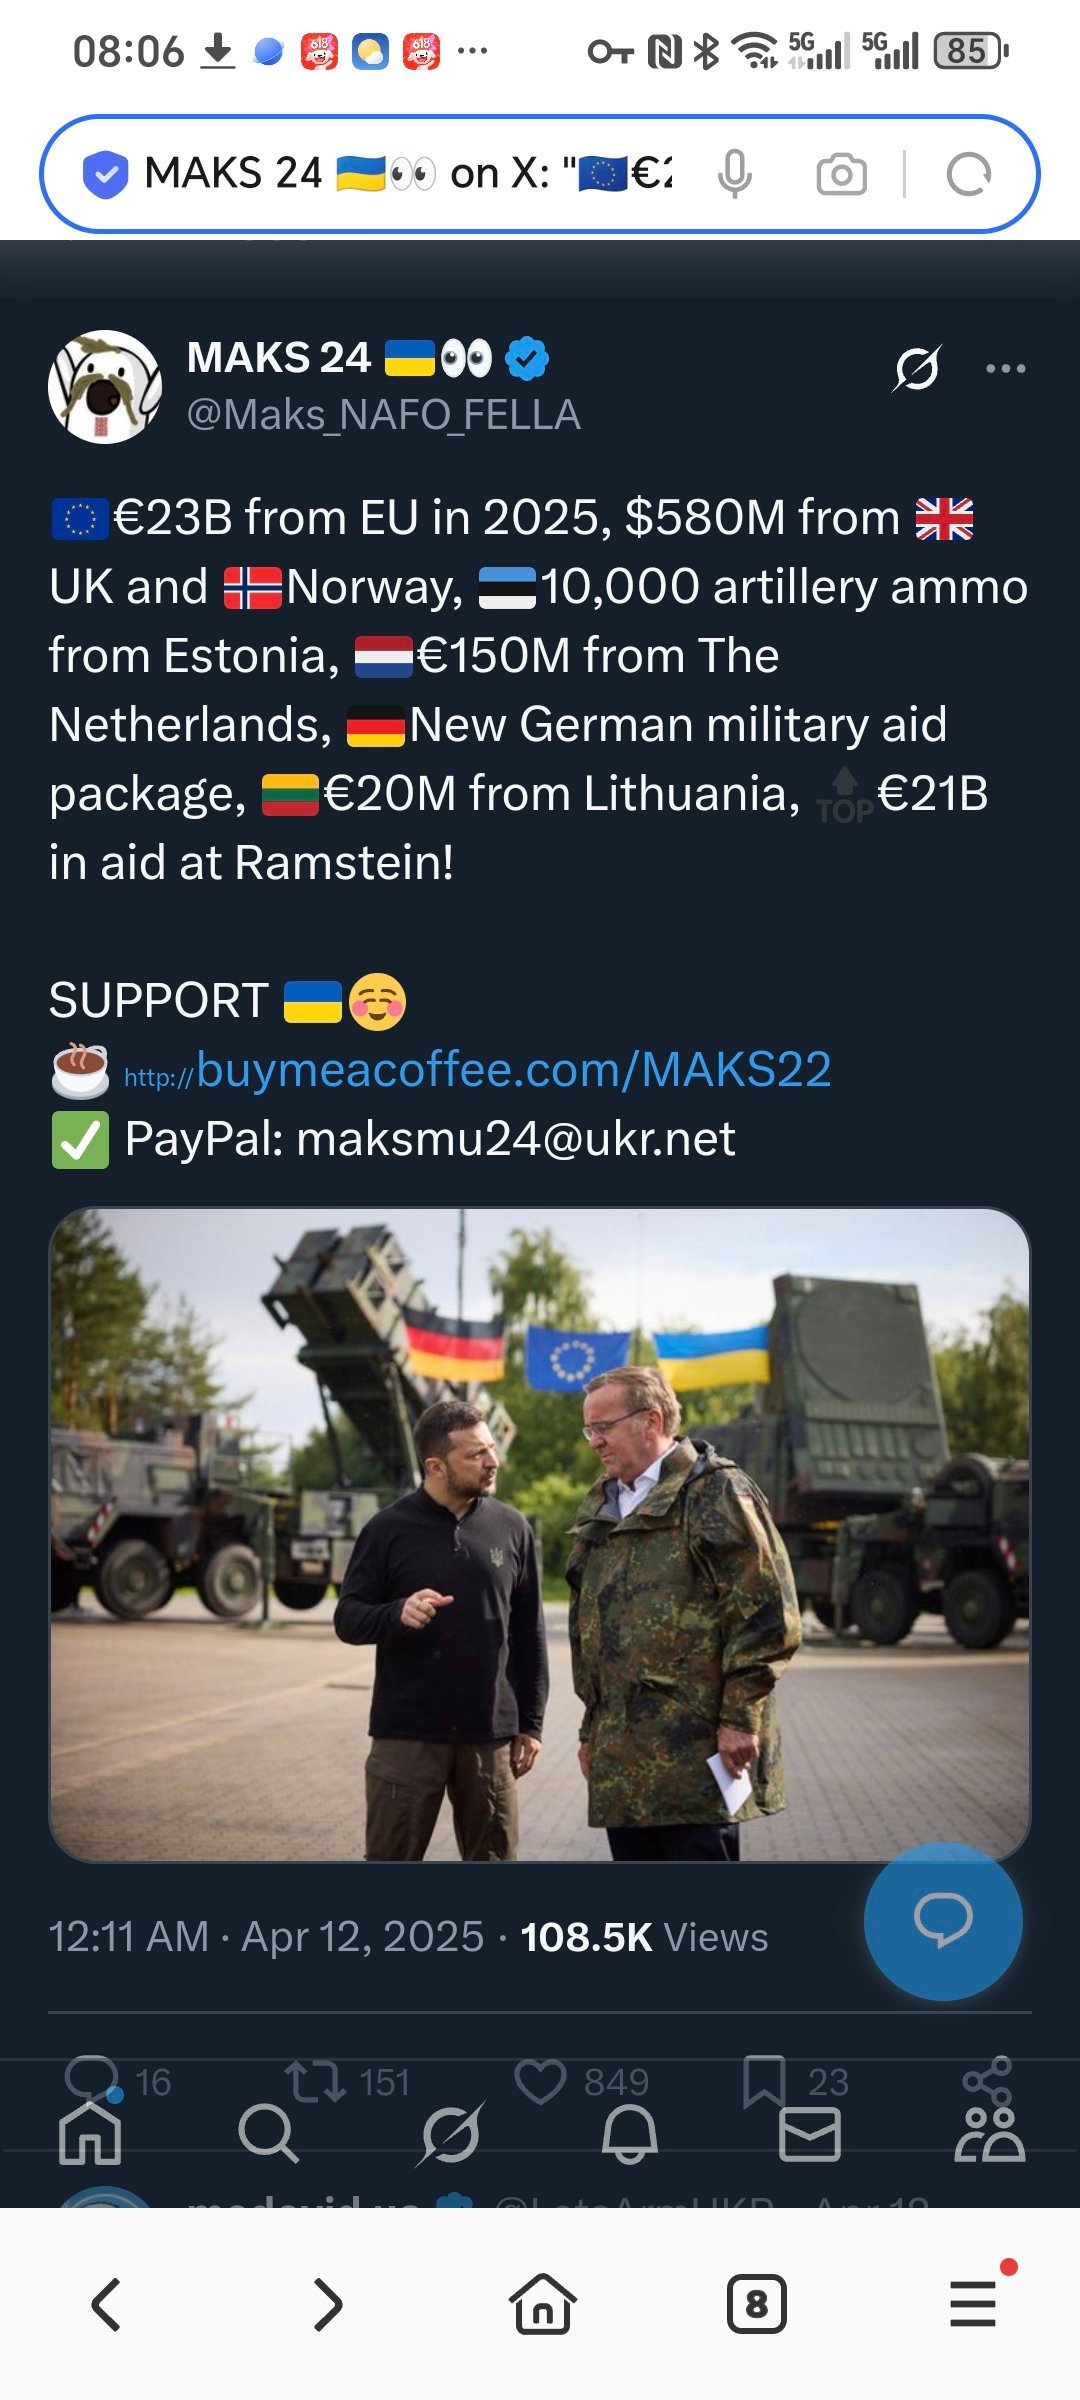Go forward with browser forward arrow
The image size is (1080, 2400).
click(326, 2304)
